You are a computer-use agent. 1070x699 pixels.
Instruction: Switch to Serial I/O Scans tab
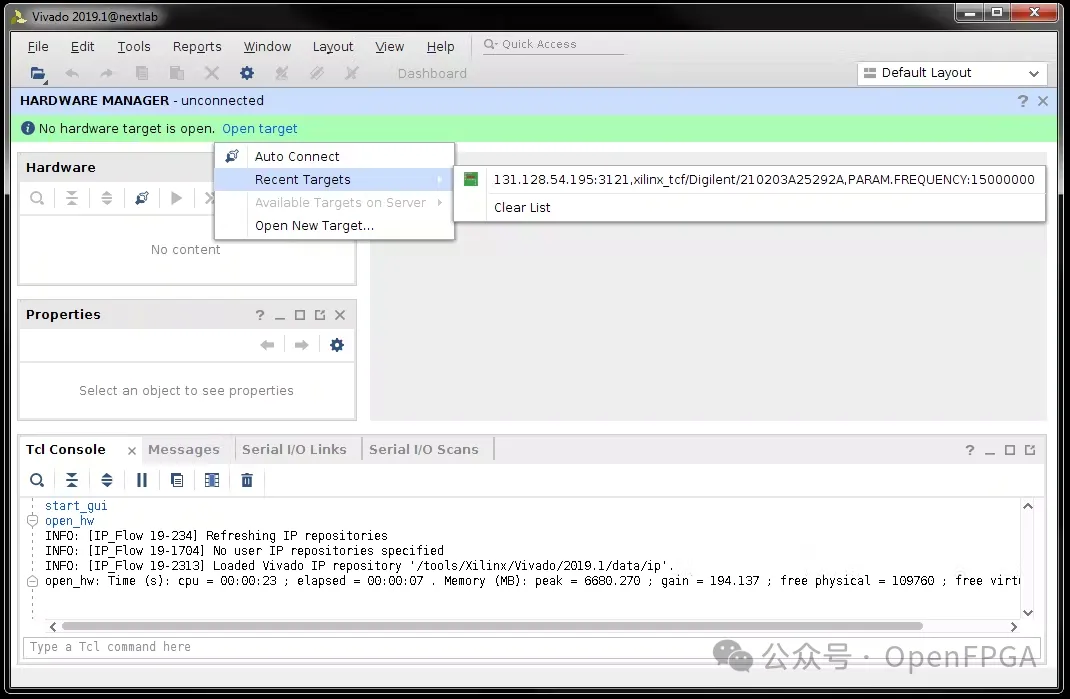tap(424, 449)
